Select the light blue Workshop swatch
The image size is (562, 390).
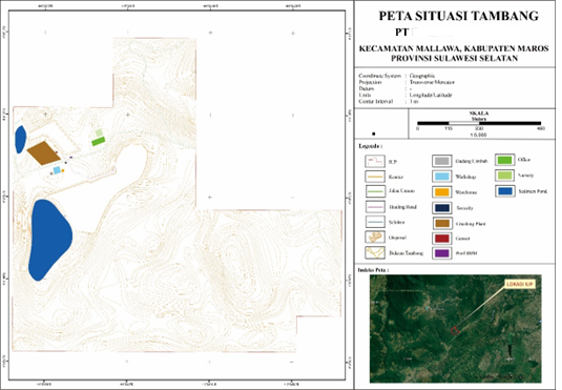[x=442, y=176]
